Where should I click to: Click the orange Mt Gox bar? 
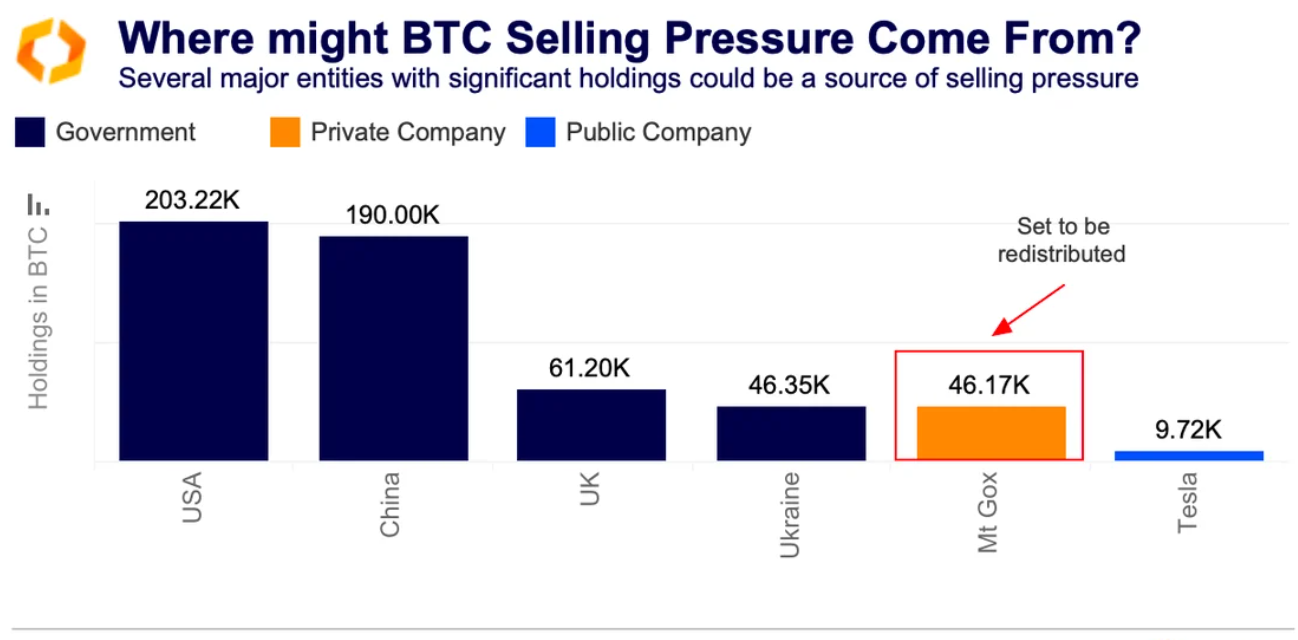[x=991, y=433]
